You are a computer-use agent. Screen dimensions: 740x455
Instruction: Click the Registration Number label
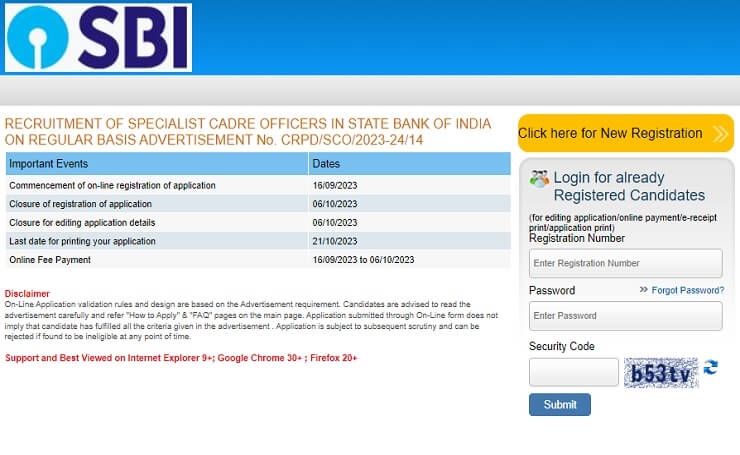(577, 238)
